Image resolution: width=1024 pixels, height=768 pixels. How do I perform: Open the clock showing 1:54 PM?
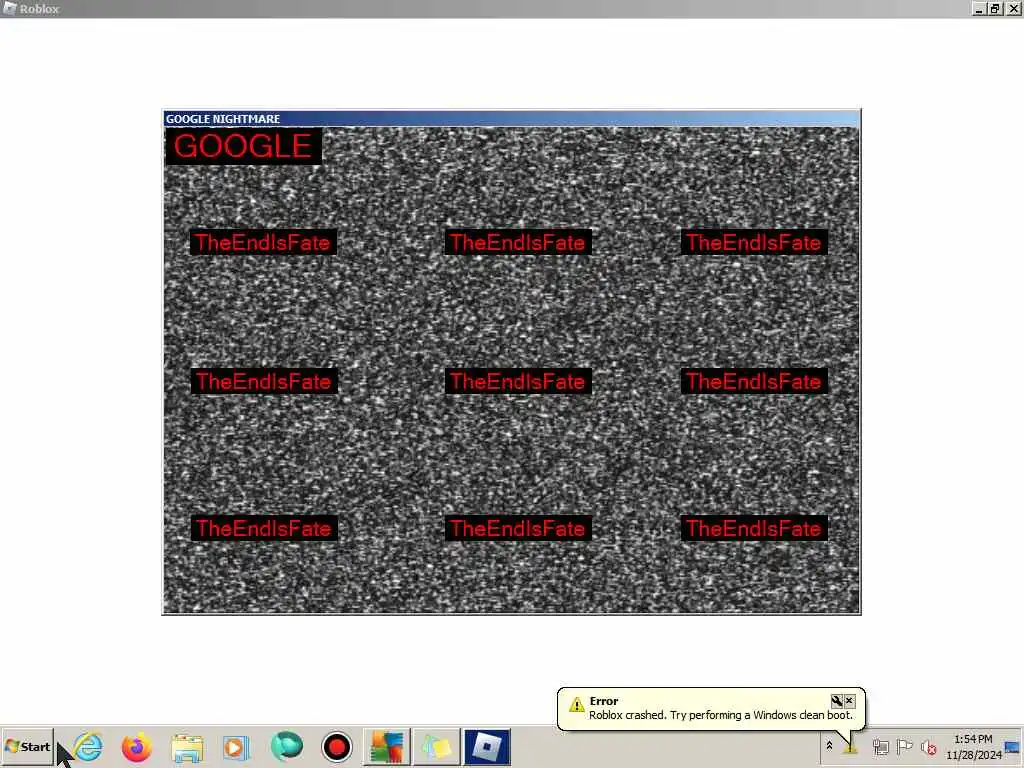tap(973, 746)
